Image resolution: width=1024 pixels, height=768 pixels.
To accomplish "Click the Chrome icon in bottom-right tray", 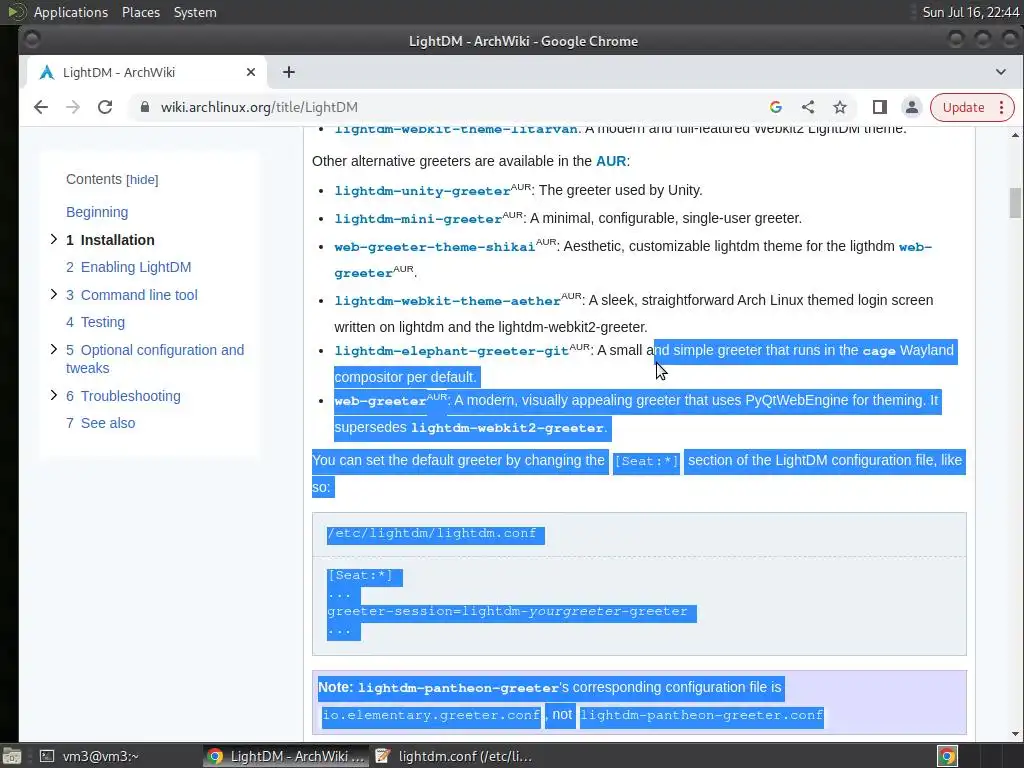I will (x=947, y=756).
